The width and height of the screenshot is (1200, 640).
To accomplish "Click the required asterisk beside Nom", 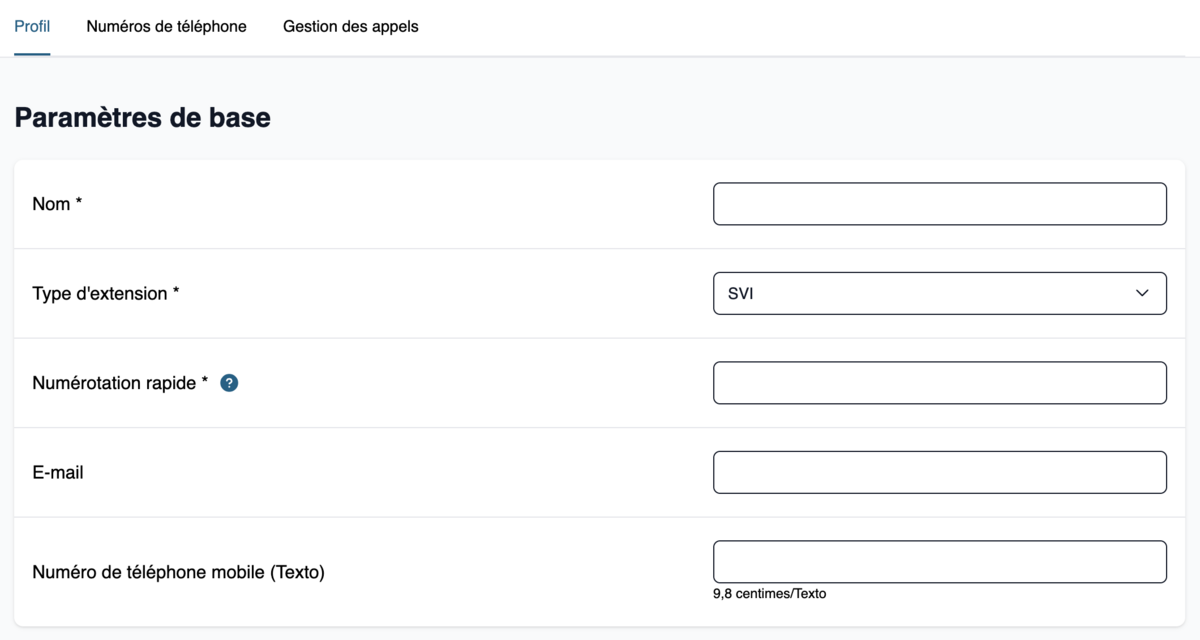I will (x=79, y=202).
